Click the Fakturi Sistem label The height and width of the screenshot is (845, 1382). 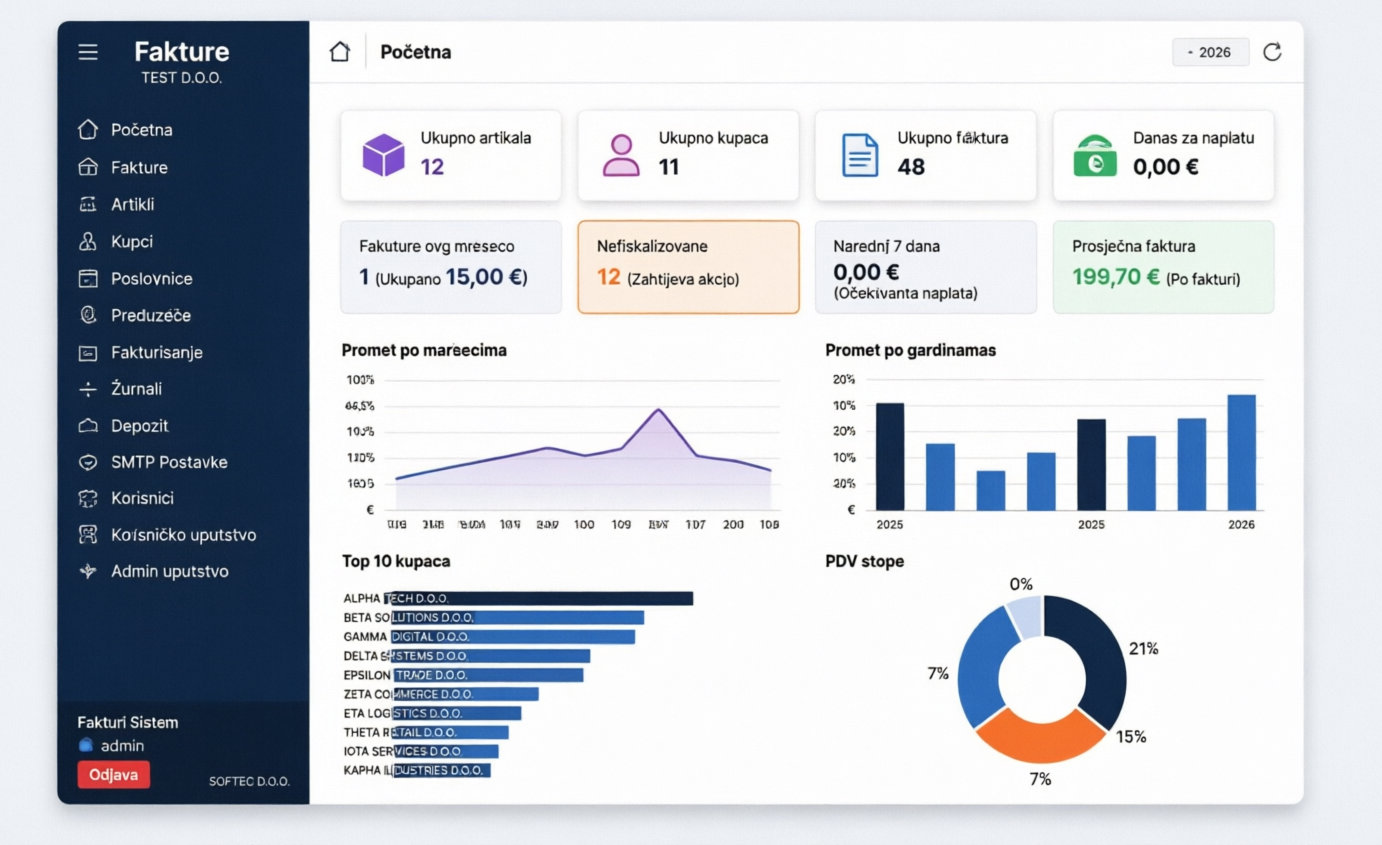tap(128, 722)
